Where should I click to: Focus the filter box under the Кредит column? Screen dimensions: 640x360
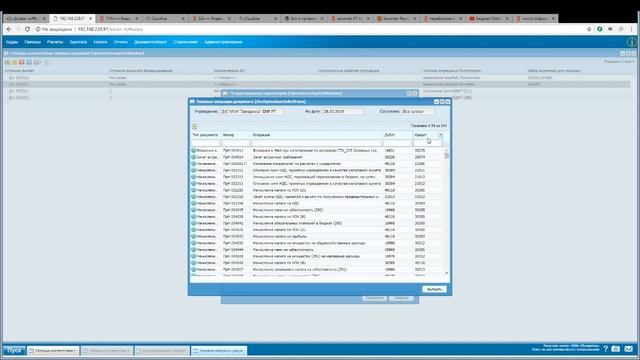[x=428, y=143]
